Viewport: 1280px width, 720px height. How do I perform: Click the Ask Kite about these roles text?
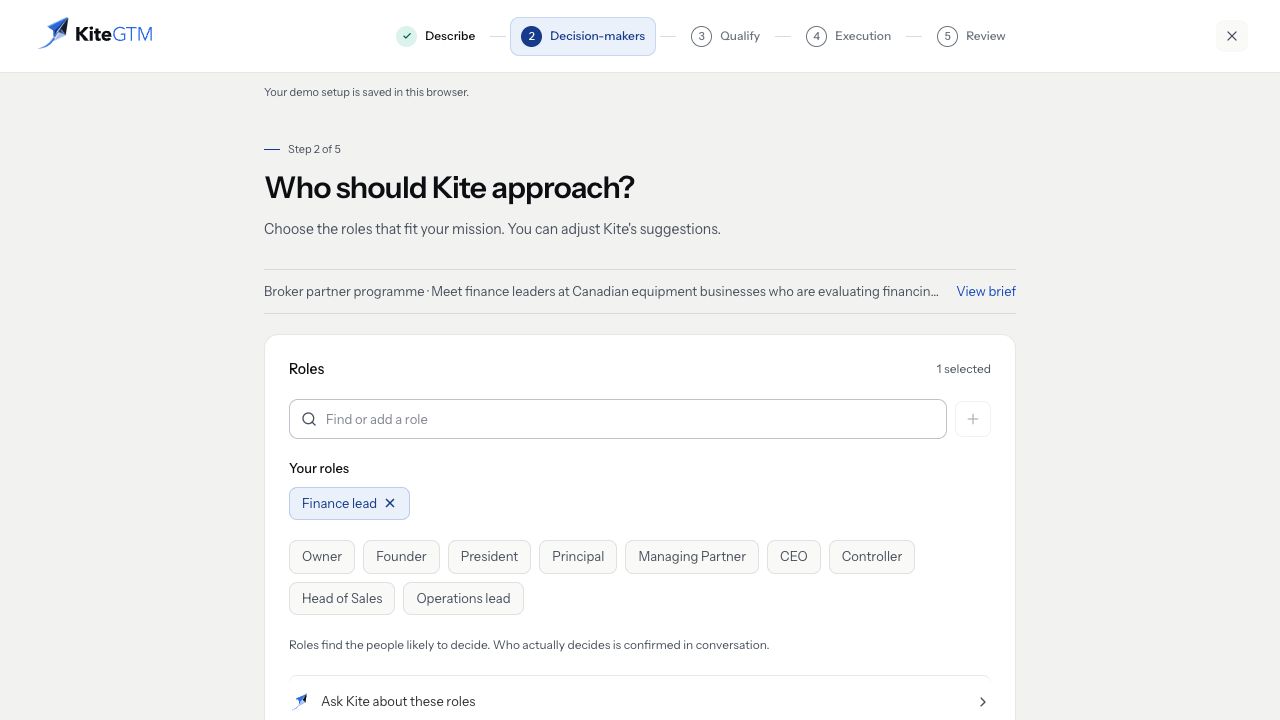pos(398,701)
